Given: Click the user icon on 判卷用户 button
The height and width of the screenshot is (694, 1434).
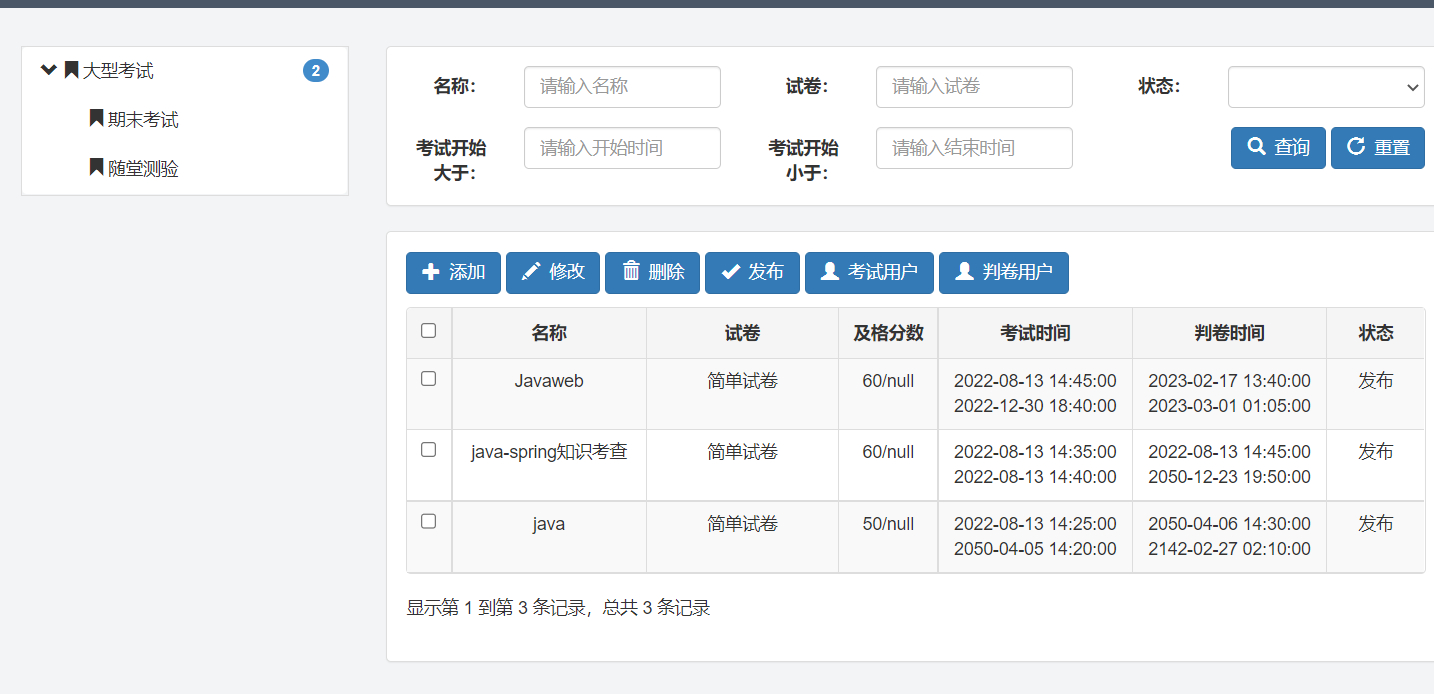Looking at the screenshot, I should [964, 272].
